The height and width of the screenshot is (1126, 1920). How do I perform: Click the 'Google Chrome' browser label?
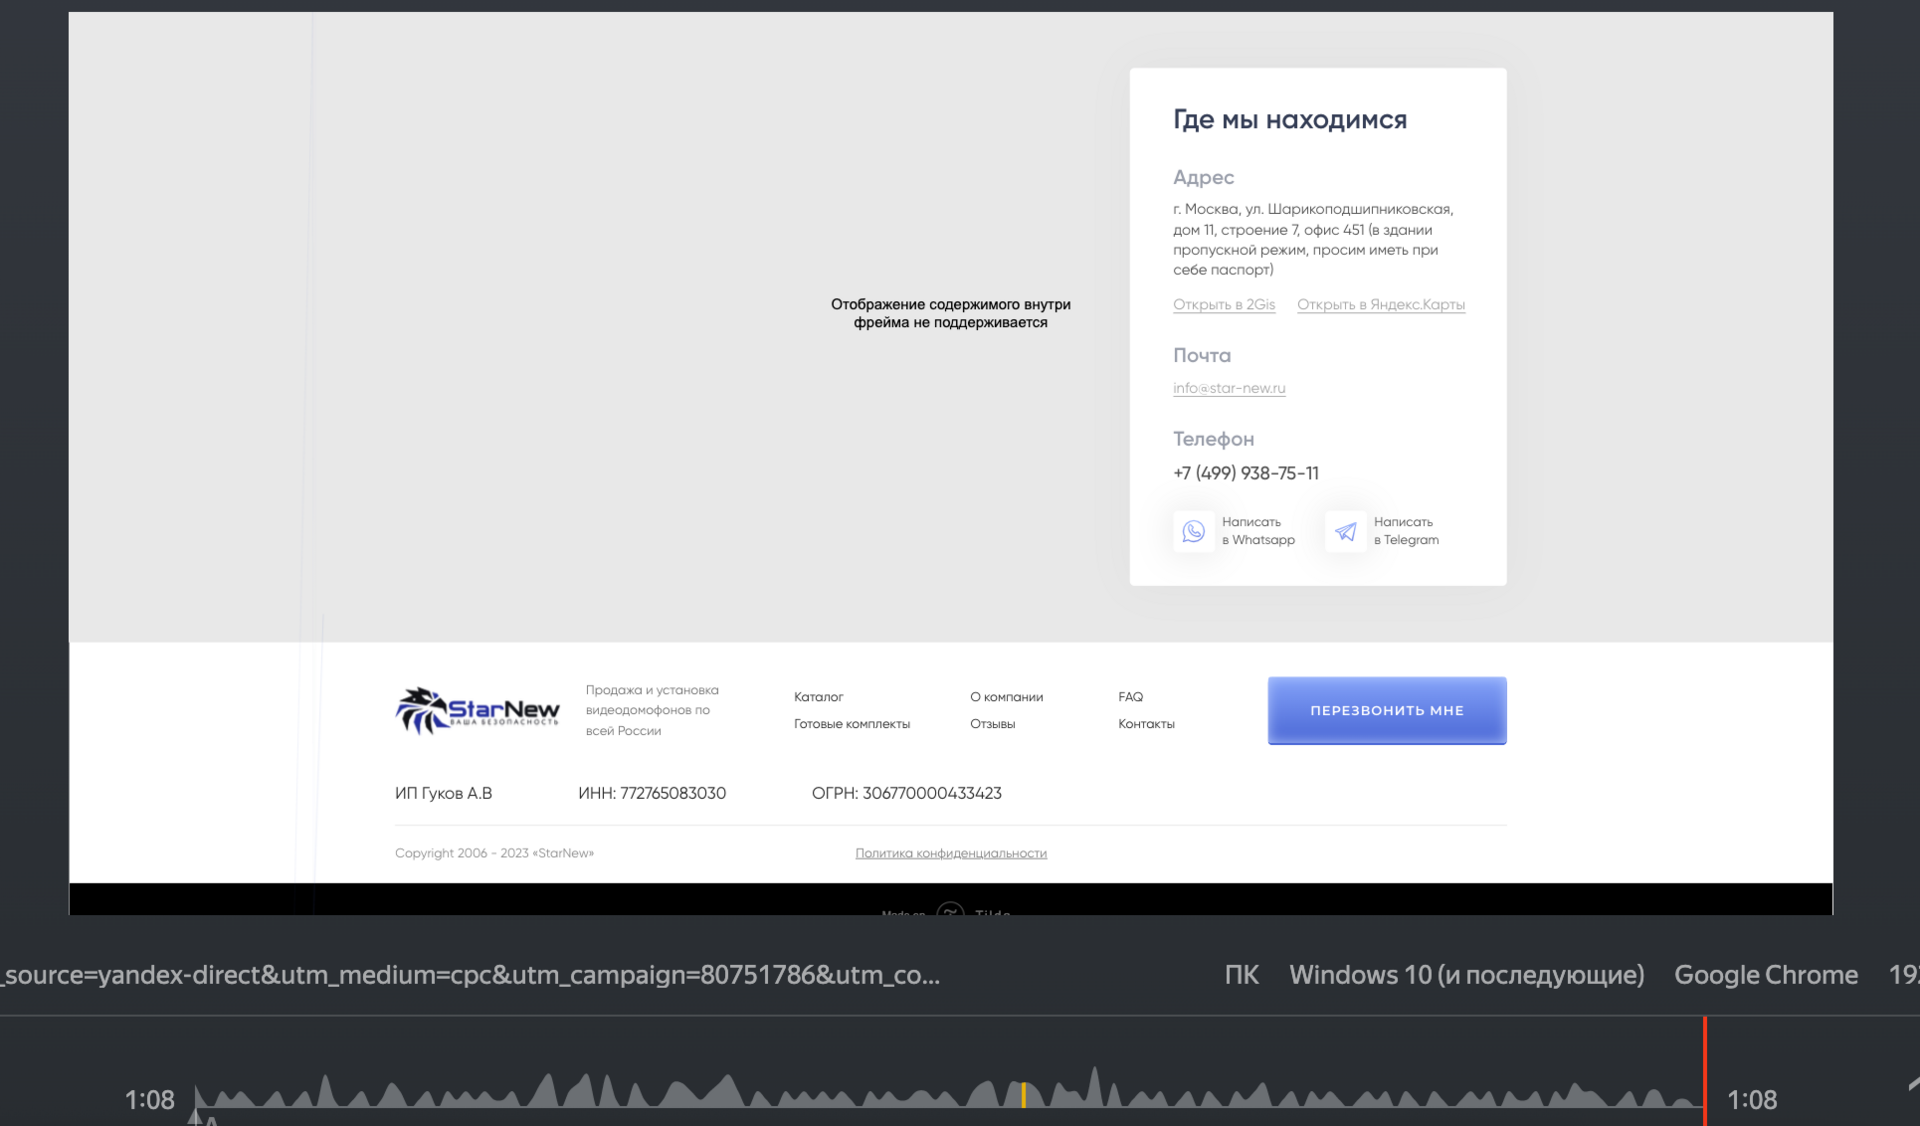click(1766, 975)
